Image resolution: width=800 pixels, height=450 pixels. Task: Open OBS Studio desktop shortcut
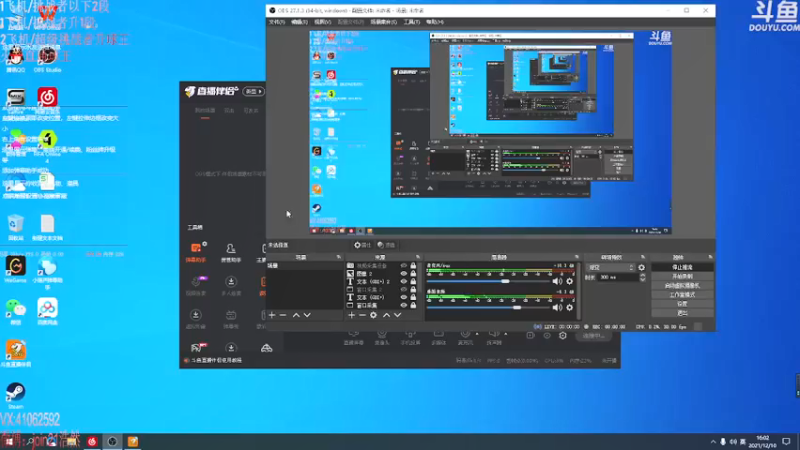click(47, 59)
